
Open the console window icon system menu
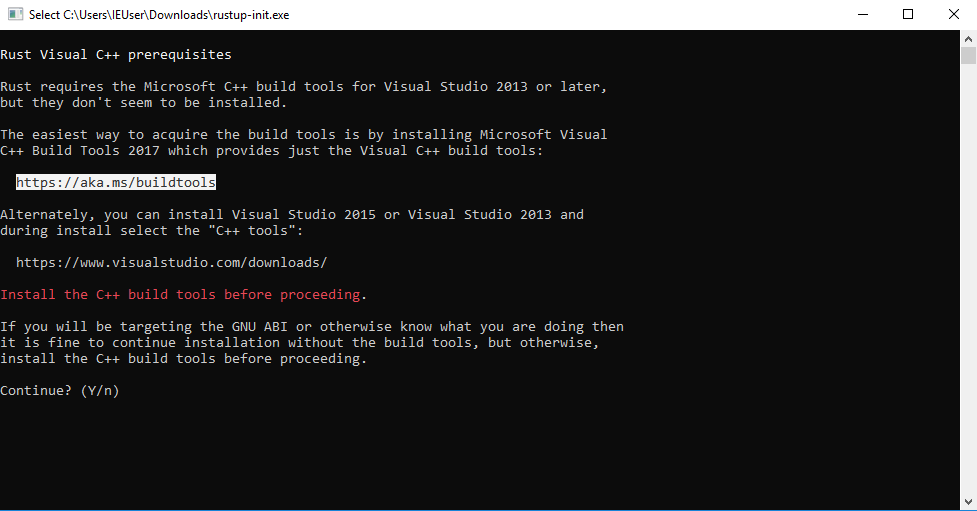click(x=15, y=14)
